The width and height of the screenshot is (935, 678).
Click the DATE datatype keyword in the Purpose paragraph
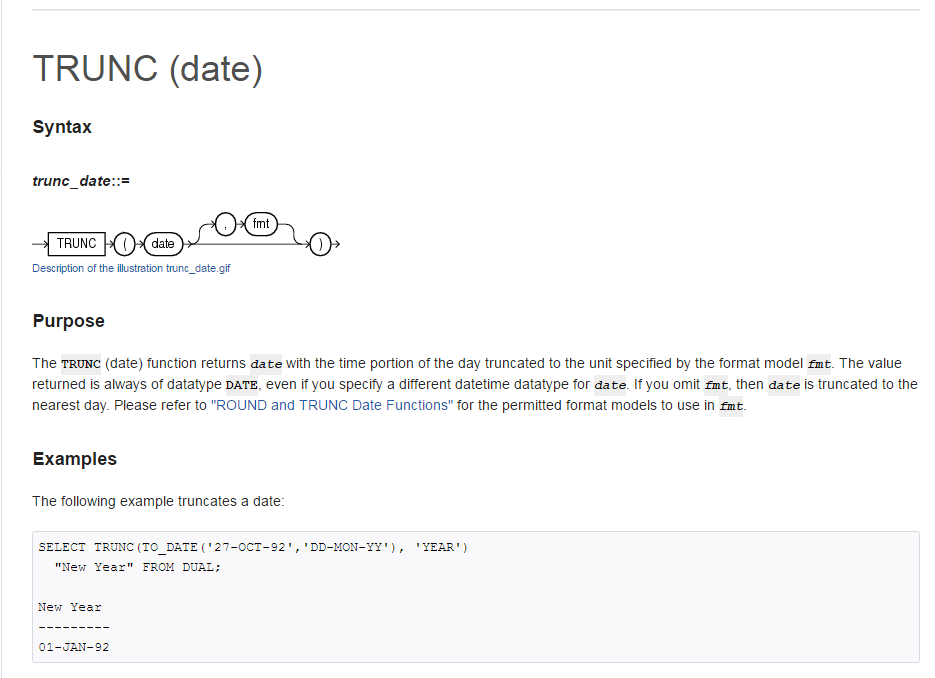click(241, 384)
